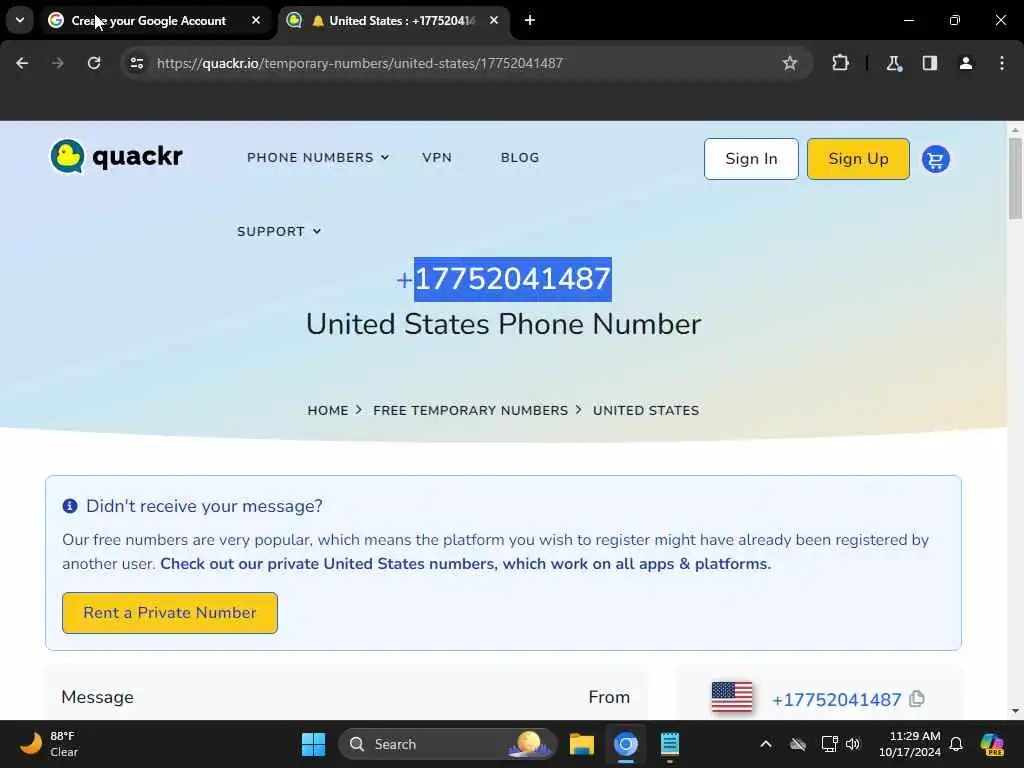View site information icon in address bar
The height and width of the screenshot is (768, 1024).
coord(136,63)
